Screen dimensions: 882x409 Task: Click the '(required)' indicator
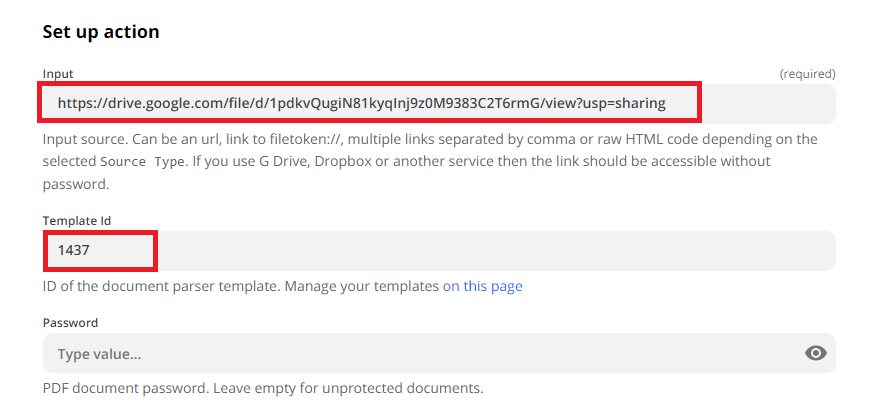[x=807, y=74]
